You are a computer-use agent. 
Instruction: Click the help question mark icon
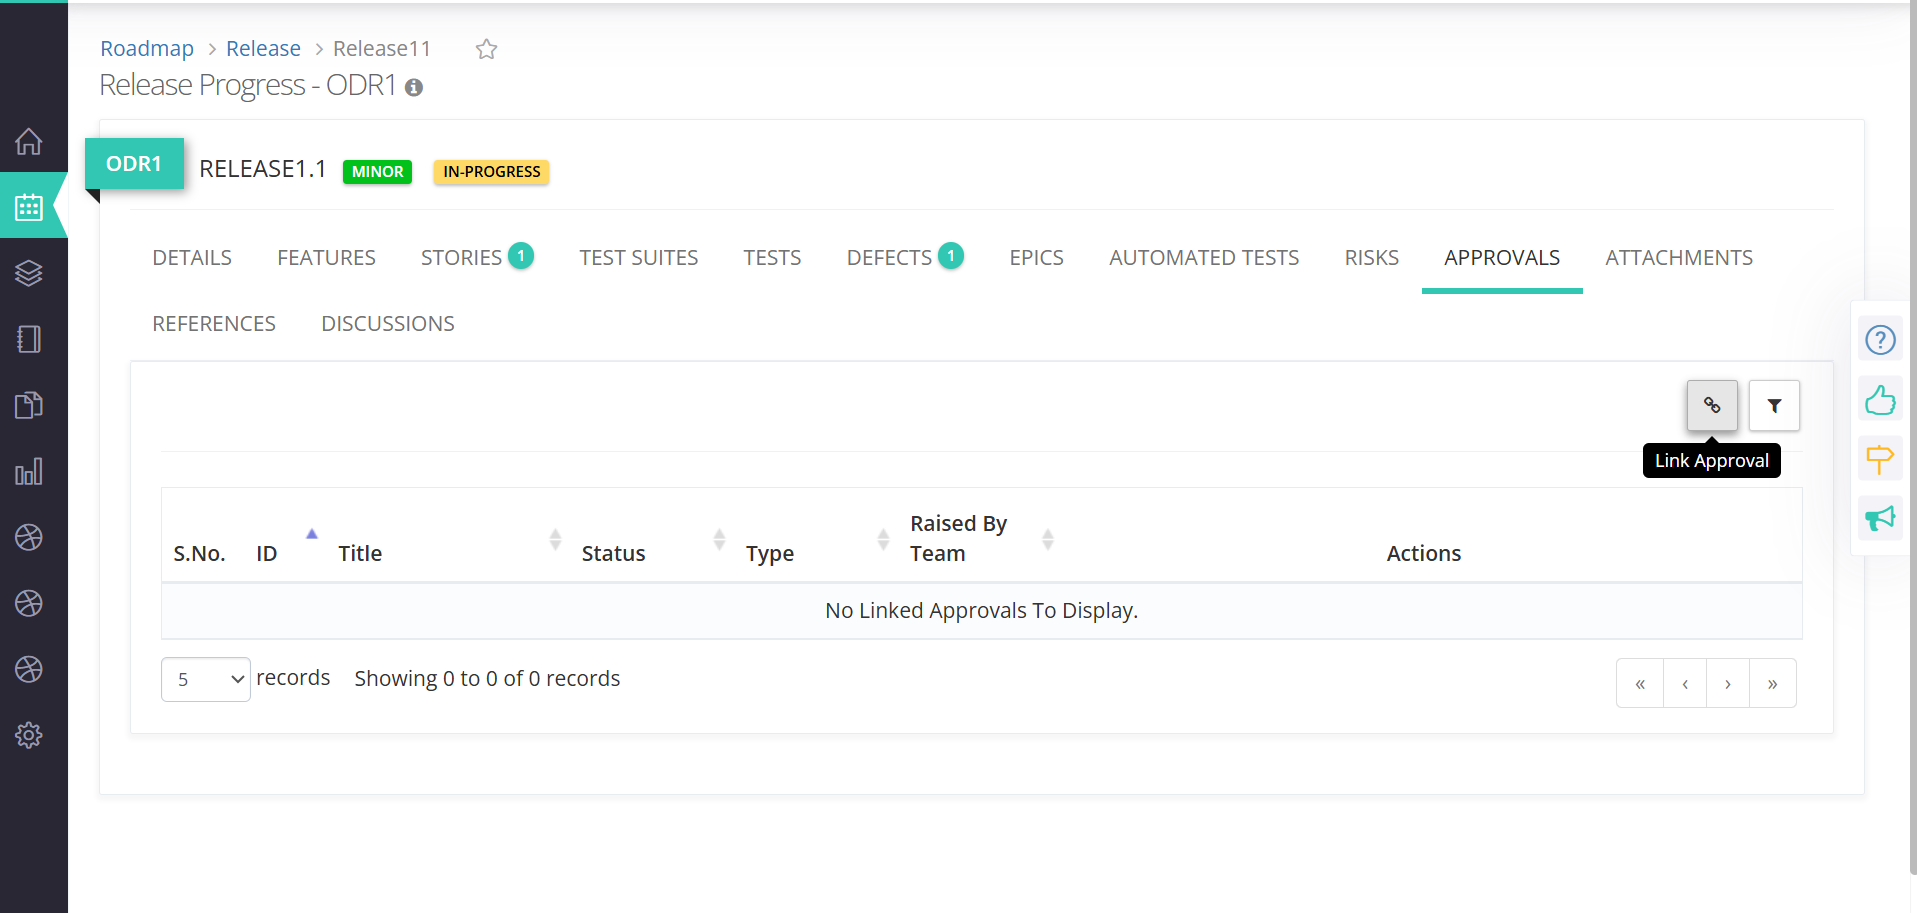click(1879, 340)
